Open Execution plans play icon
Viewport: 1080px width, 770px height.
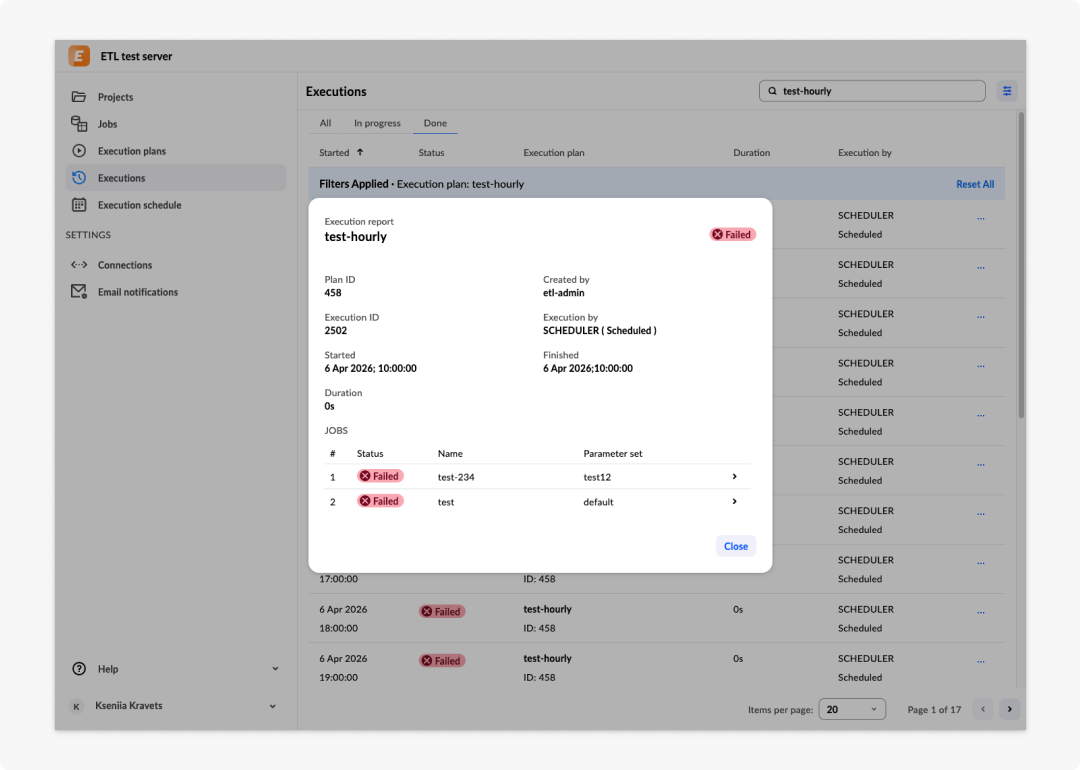[79, 151]
